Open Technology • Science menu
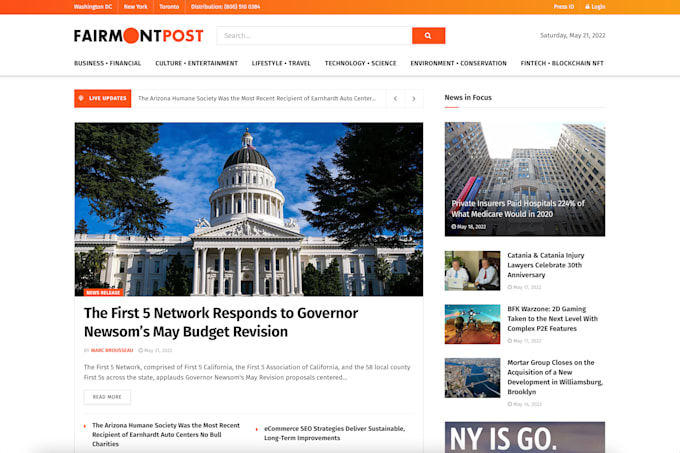Viewport: 680px width, 453px height. tap(360, 63)
